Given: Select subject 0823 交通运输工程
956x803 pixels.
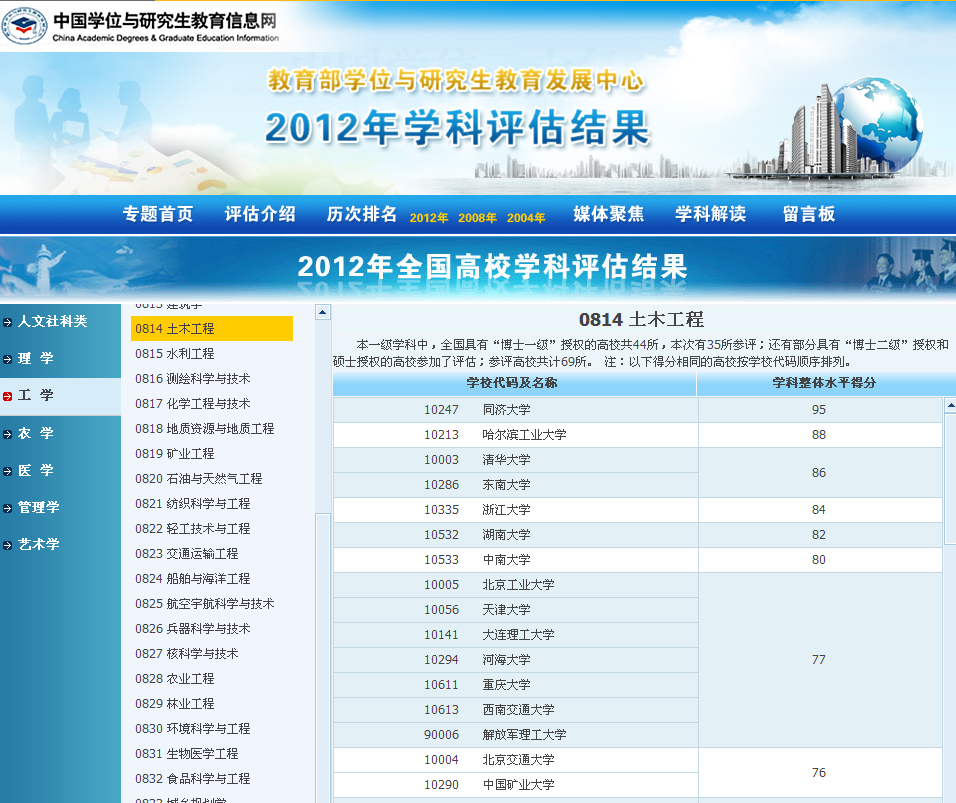Looking at the screenshot, I should (187, 554).
